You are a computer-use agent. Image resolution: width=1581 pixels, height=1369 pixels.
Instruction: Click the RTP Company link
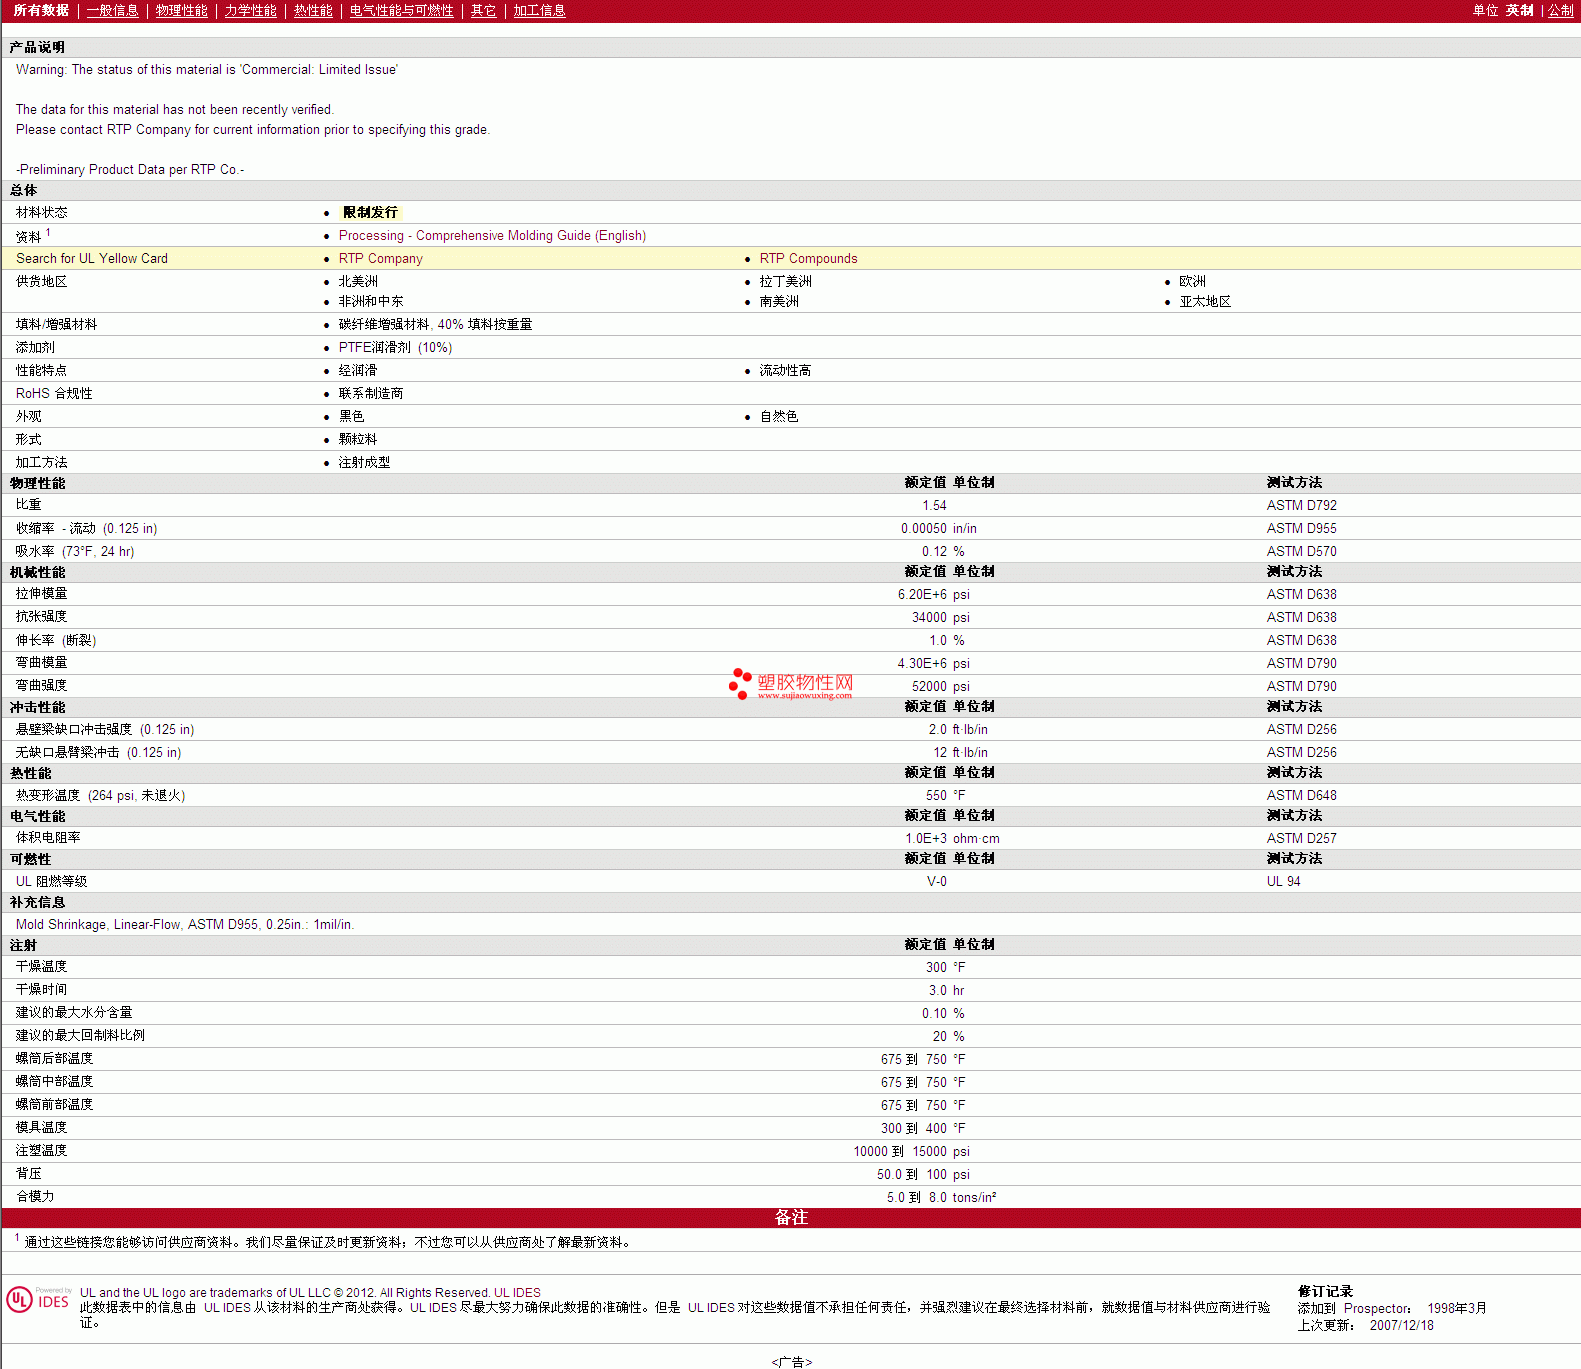click(380, 259)
